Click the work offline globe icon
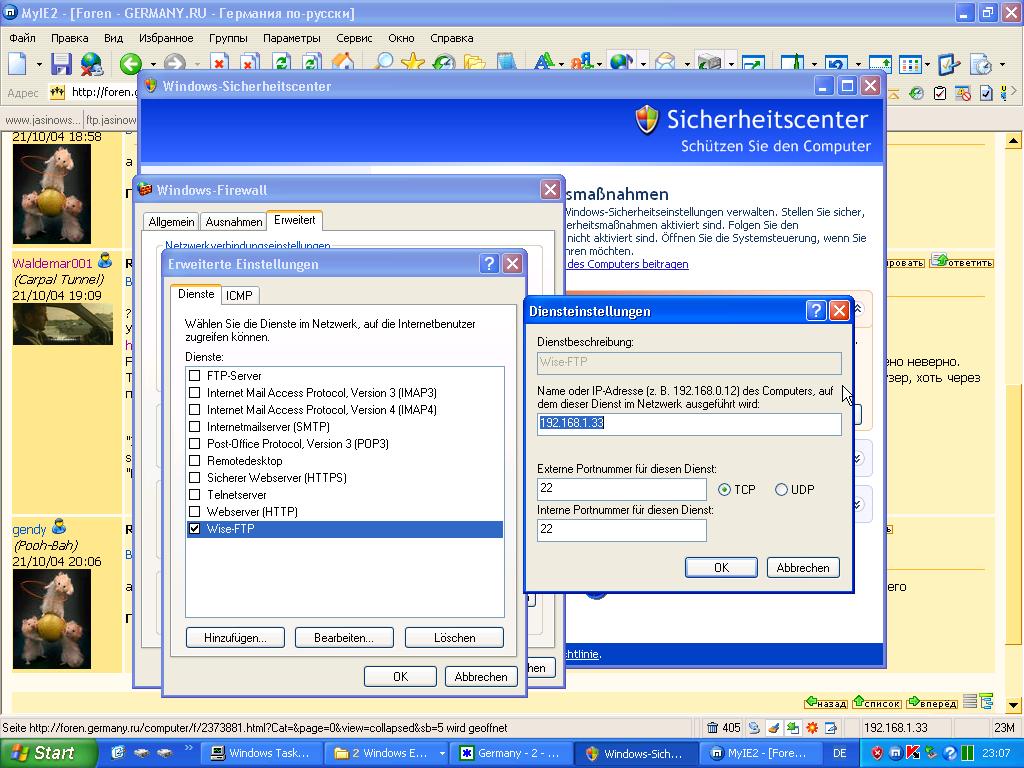This screenshot has width=1024, height=768. click(92, 63)
